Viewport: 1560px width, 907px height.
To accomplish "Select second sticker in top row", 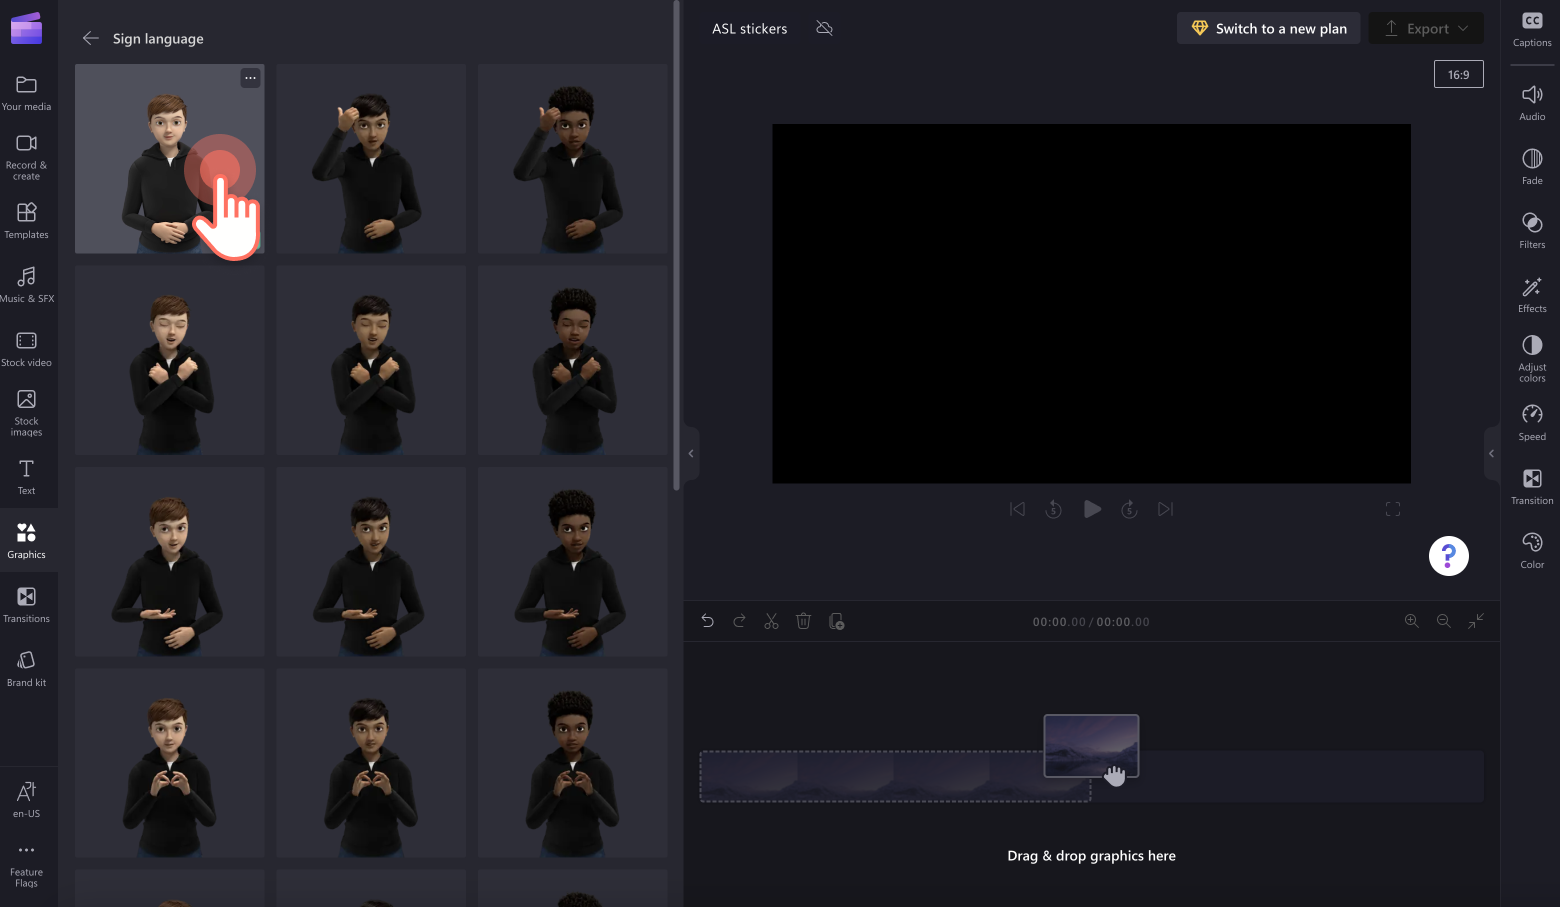I will tap(371, 159).
